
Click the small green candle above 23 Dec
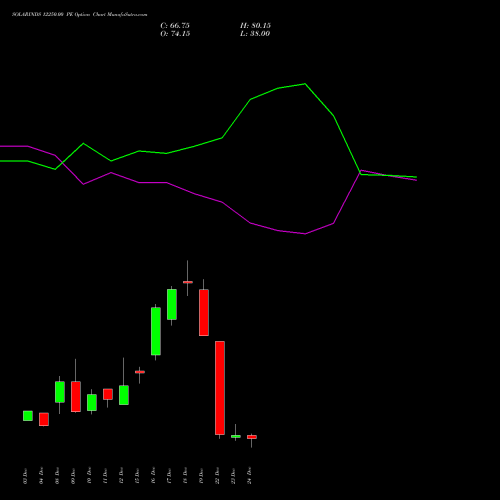(236, 436)
